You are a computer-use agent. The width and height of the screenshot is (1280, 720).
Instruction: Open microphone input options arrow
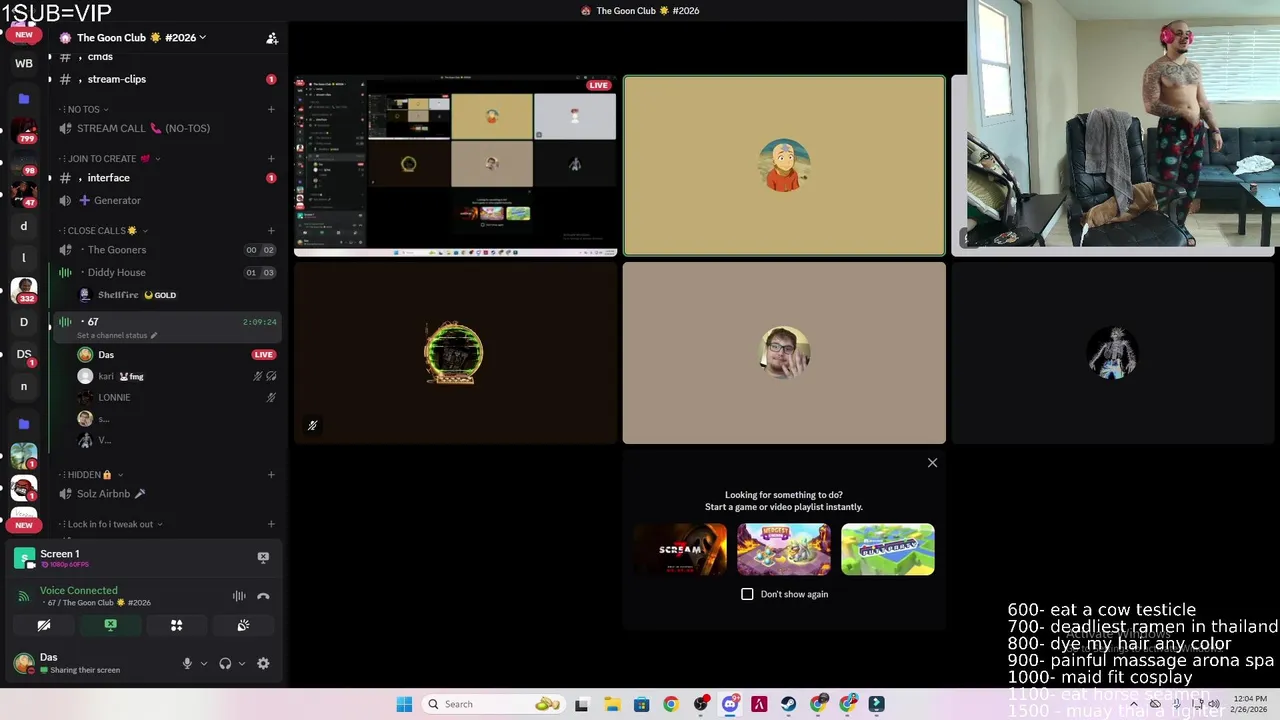point(204,663)
